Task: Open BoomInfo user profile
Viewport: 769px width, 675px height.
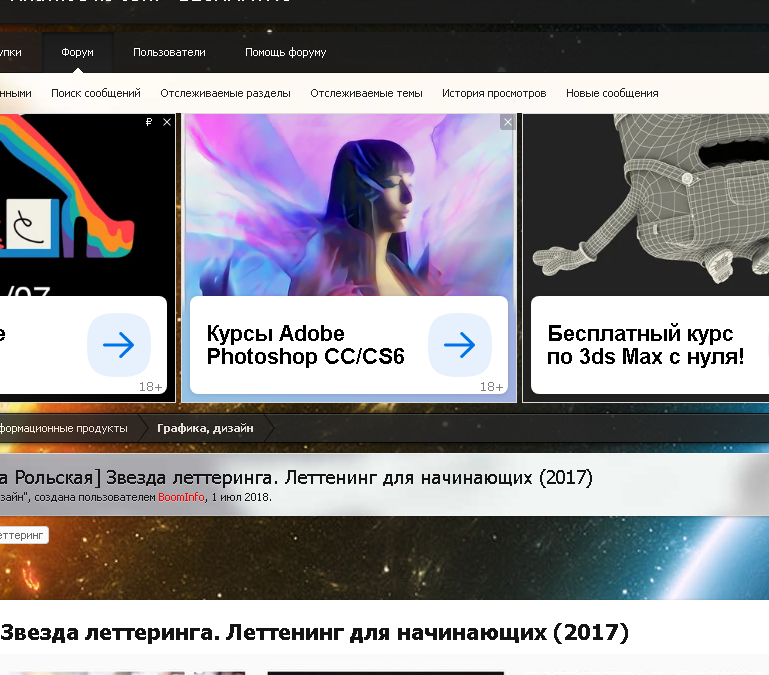Action: pyautogui.click(x=181, y=497)
